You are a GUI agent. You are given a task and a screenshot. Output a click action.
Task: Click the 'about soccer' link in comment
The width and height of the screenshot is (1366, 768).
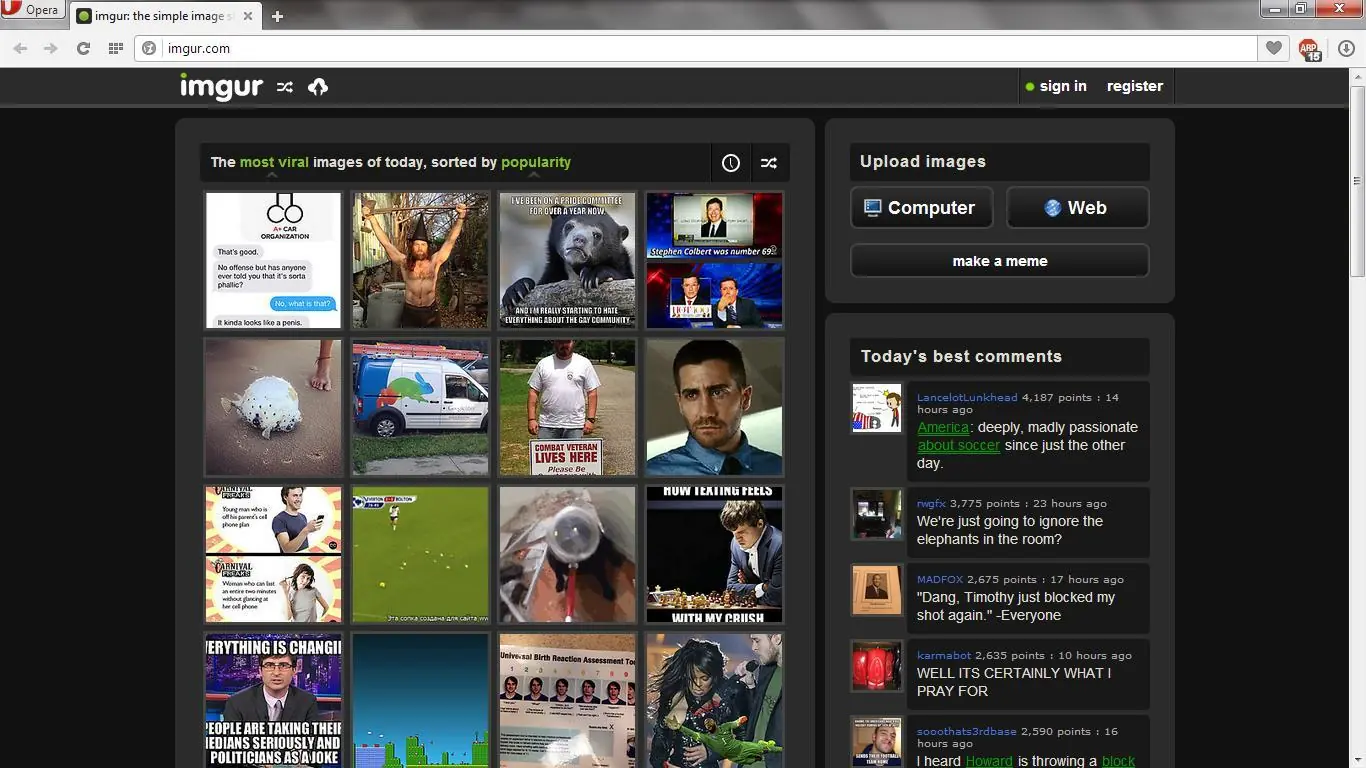point(958,445)
